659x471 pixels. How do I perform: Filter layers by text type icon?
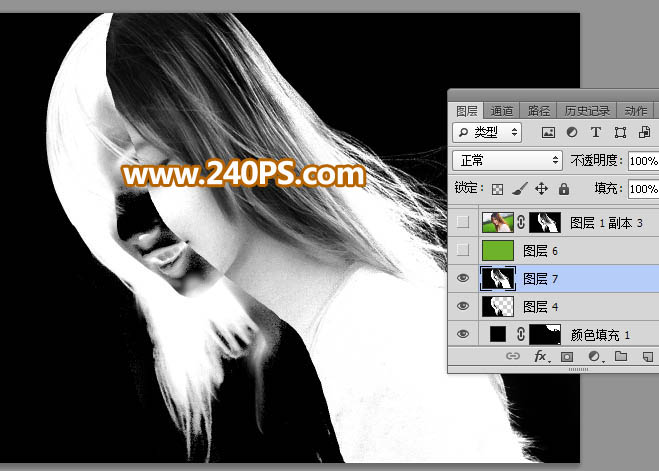(596, 132)
